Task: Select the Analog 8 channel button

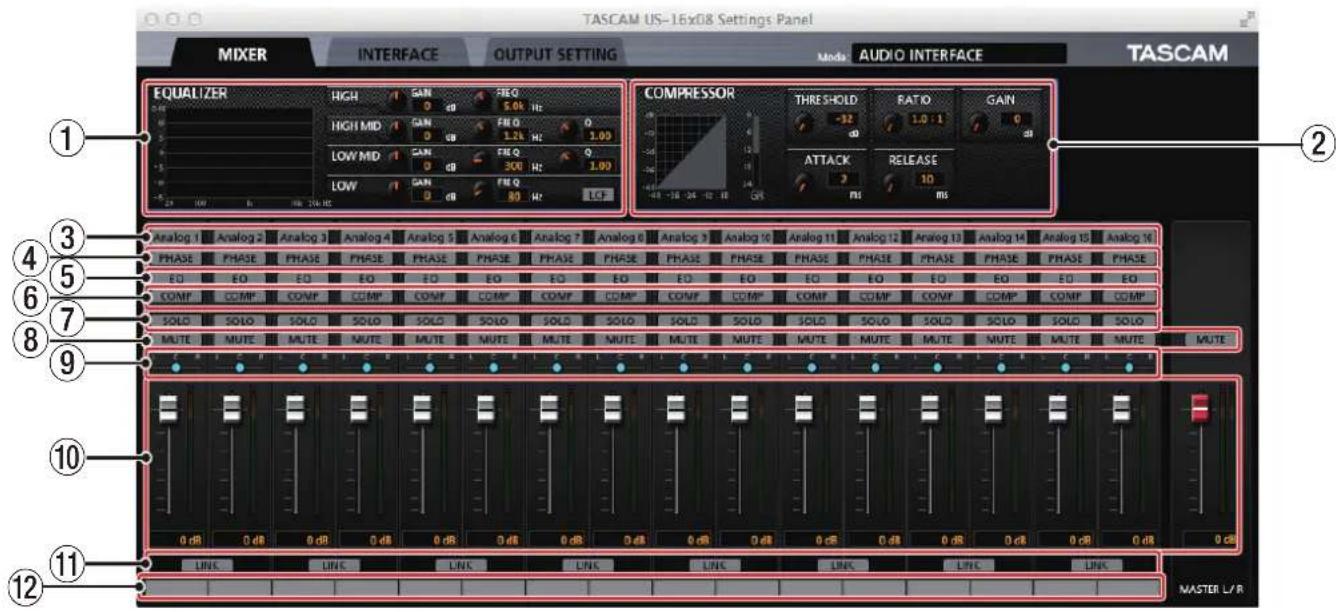Action: tap(620, 239)
